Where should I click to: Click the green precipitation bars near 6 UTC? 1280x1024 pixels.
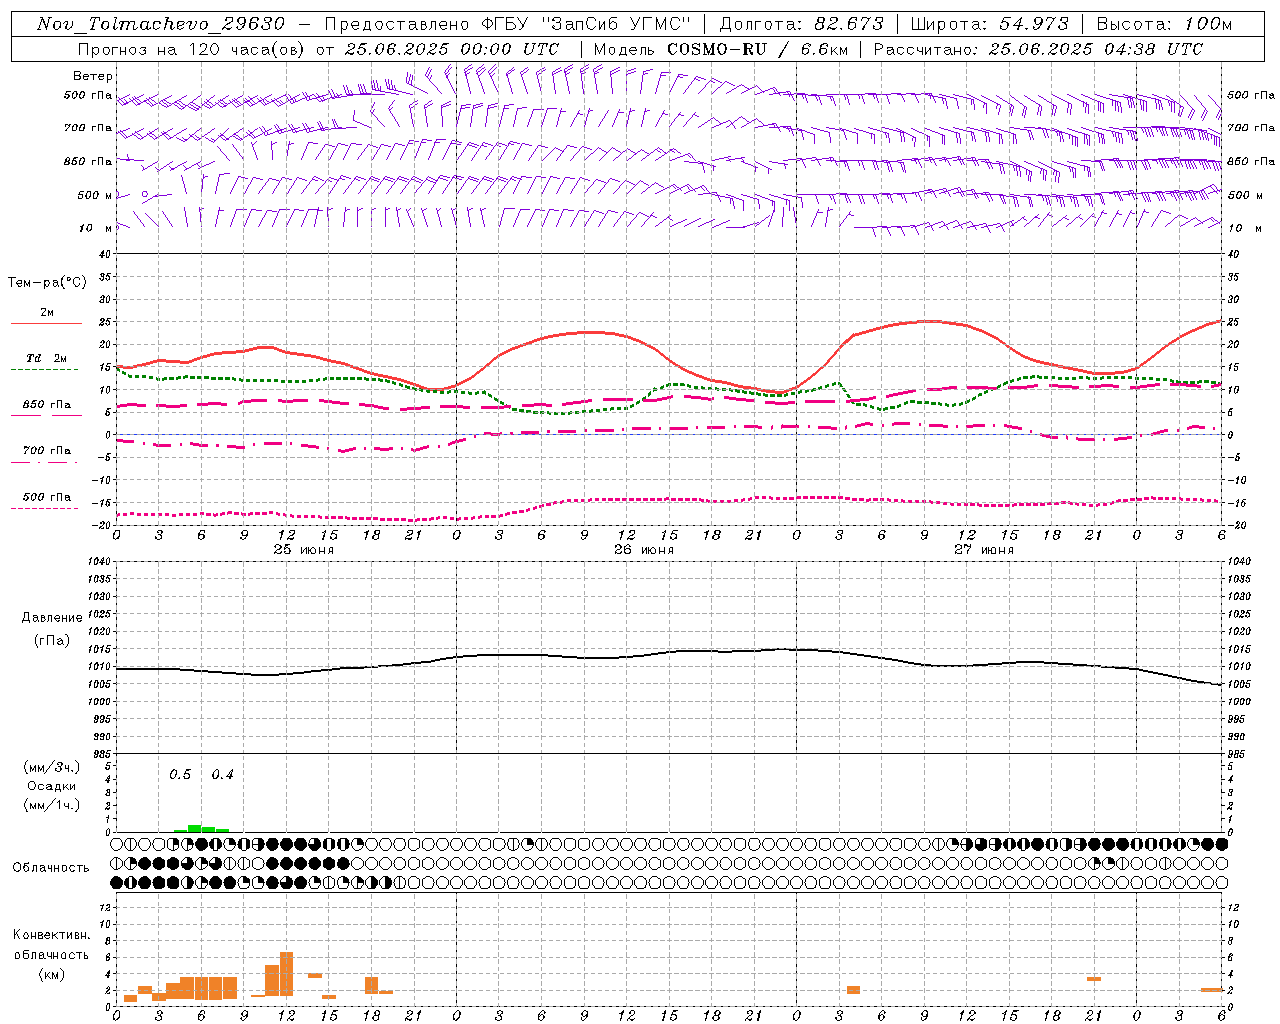click(x=201, y=828)
